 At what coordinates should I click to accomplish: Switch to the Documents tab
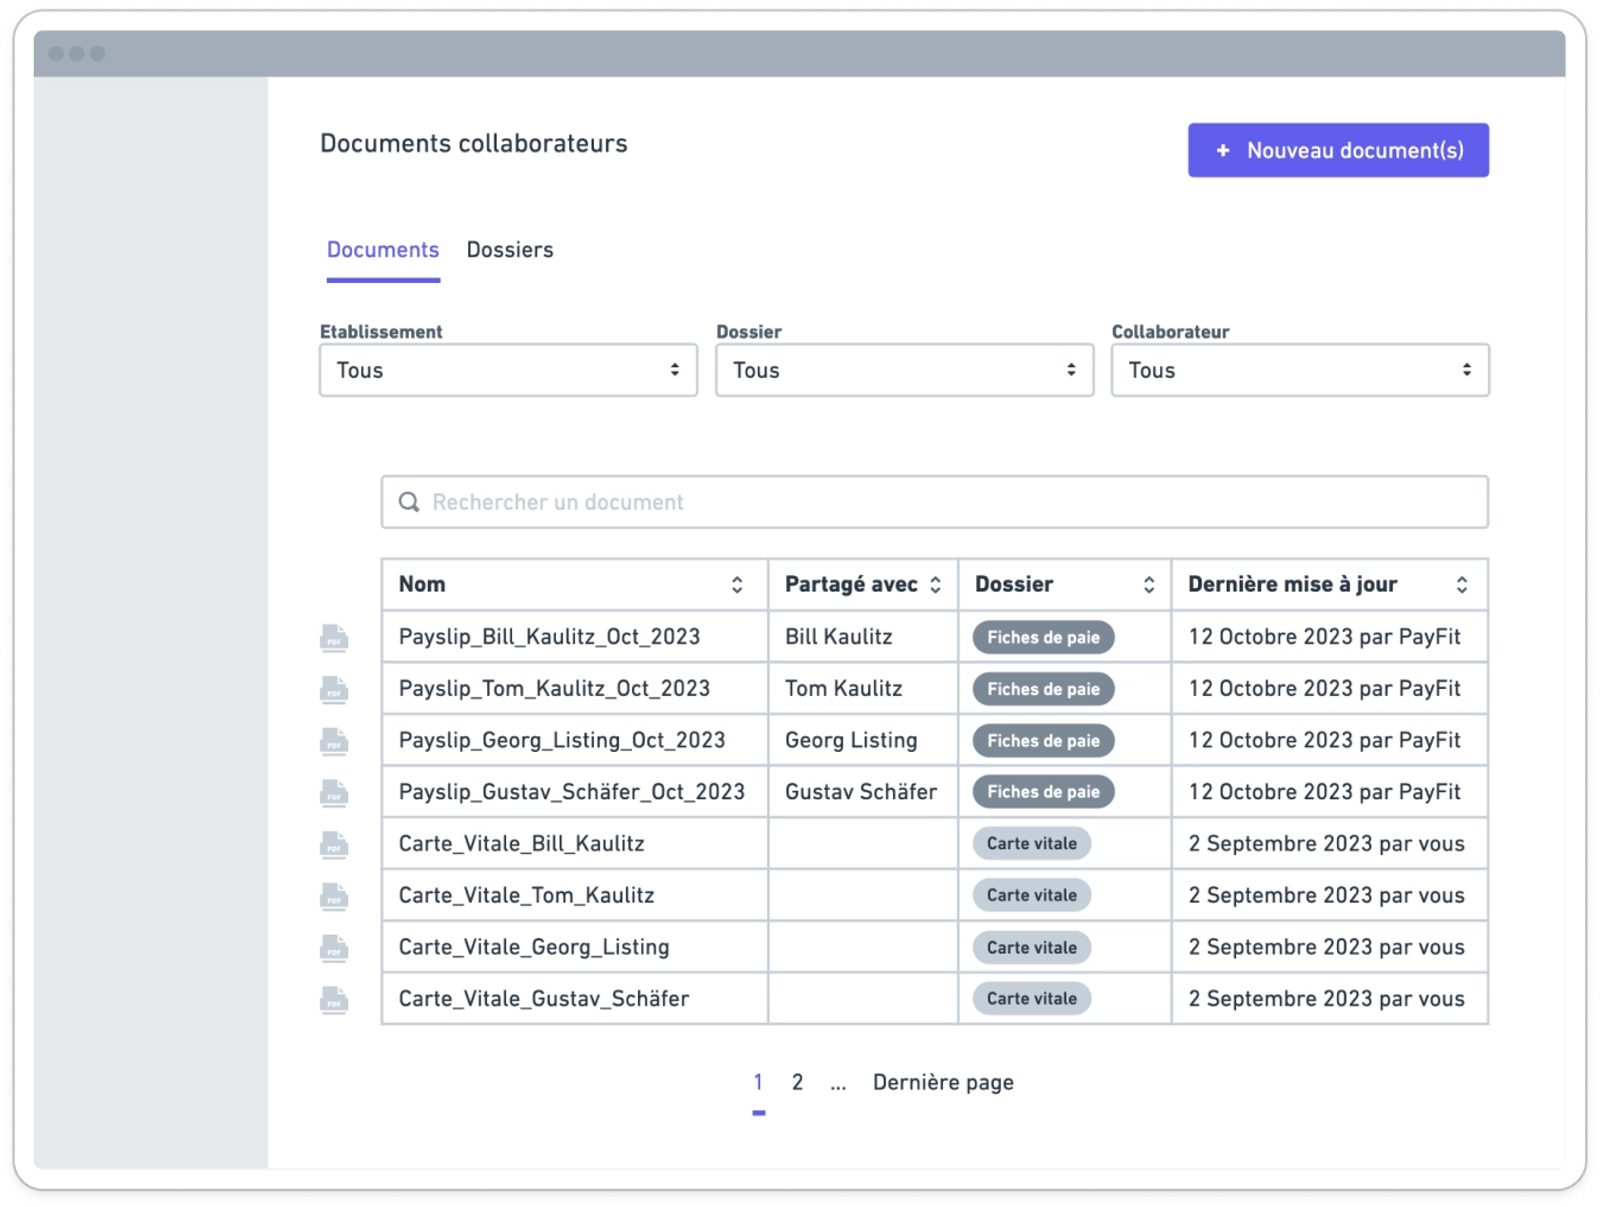pyautogui.click(x=383, y=250)
